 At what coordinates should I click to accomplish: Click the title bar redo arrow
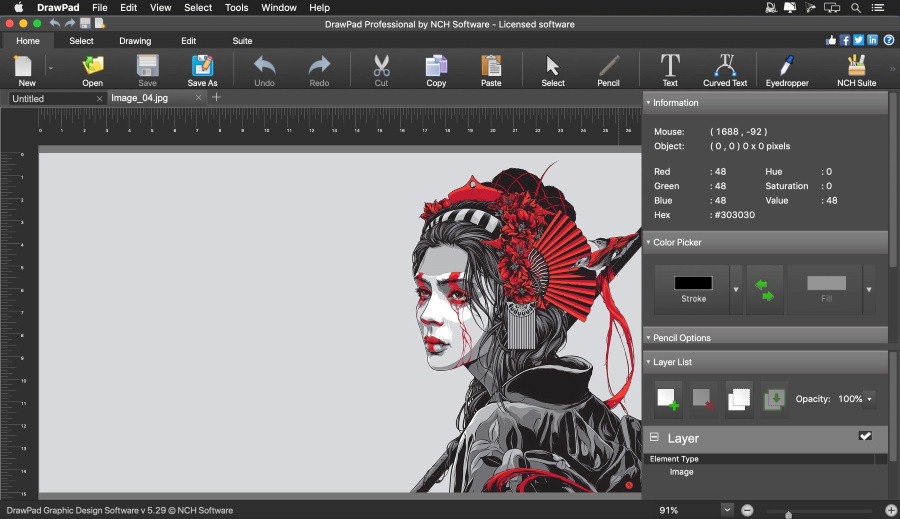pos(70,24)
